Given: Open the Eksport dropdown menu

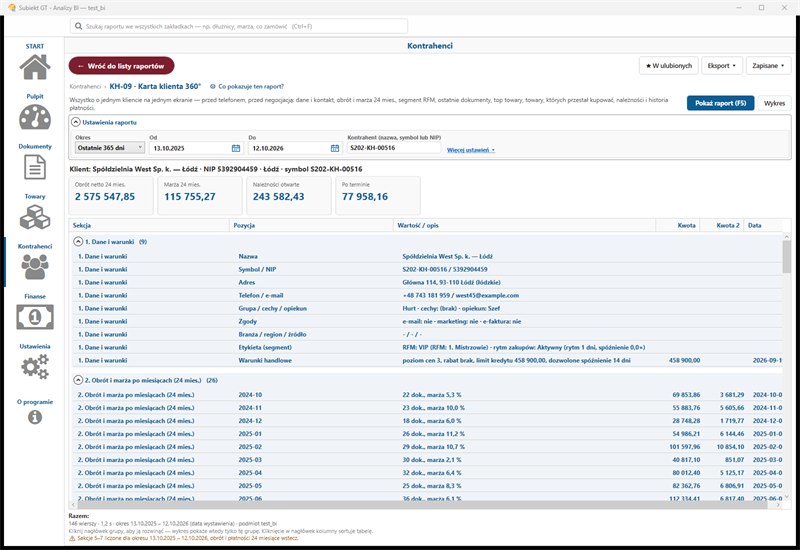Looking at the screenshot, I should click(x=721, y=66).
